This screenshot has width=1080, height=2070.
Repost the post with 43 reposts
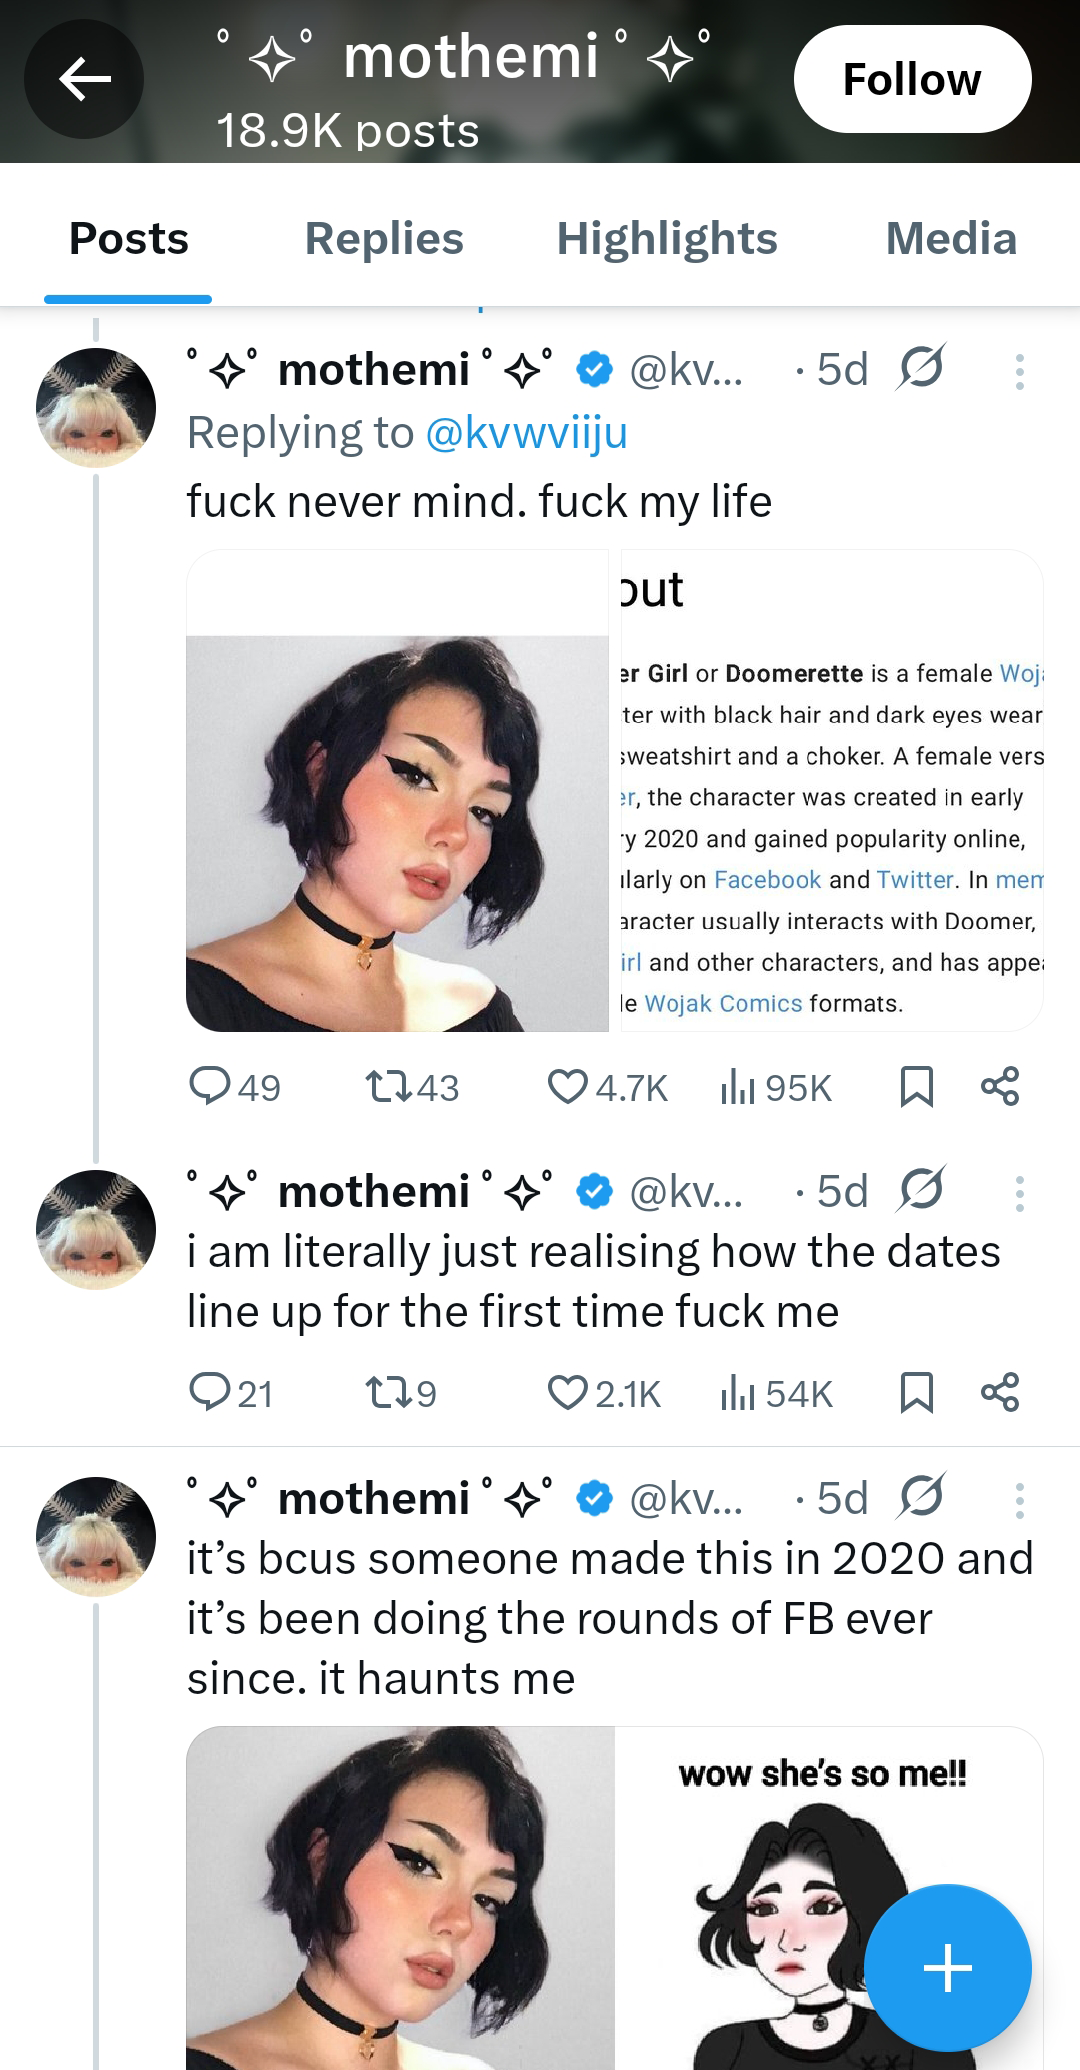[387, 1087]
